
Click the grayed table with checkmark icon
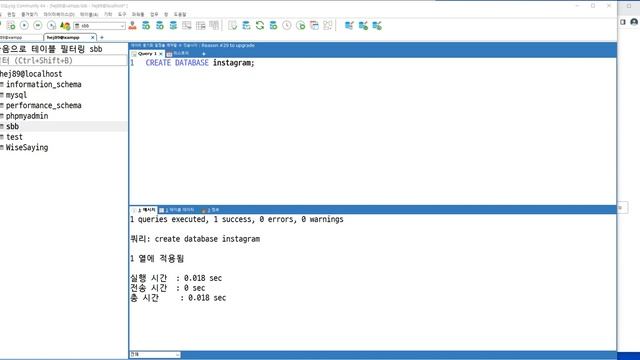(x=232, y=26)
